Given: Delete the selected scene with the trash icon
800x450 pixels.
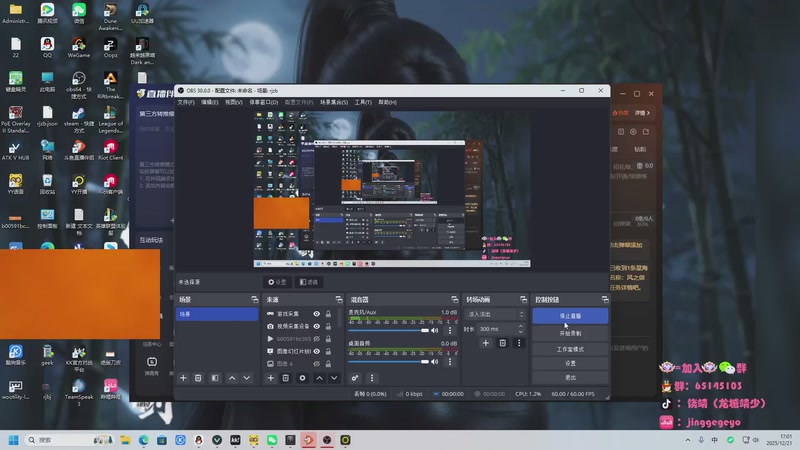Looking at the screenshot, I should pyautogui.click(x=198, y=378).
